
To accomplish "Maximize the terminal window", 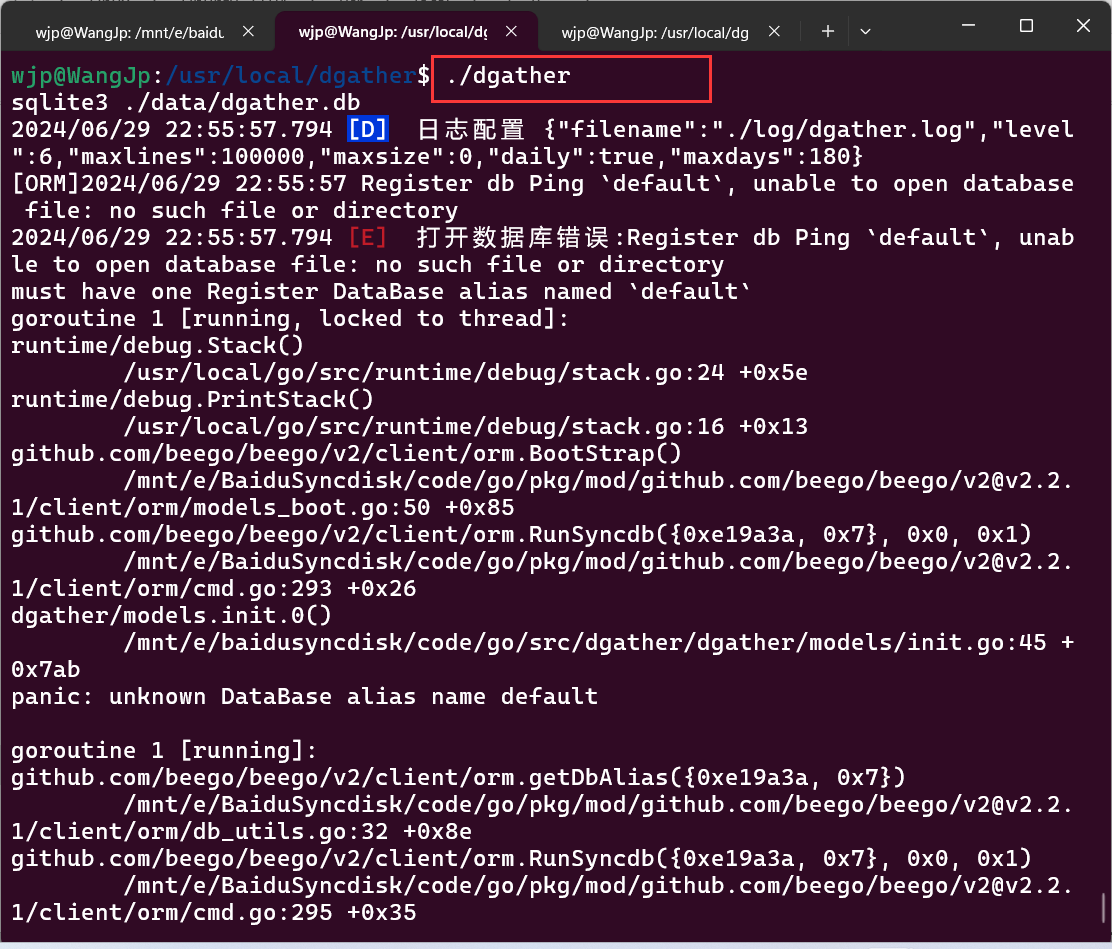I will [x=1026, y=26].
